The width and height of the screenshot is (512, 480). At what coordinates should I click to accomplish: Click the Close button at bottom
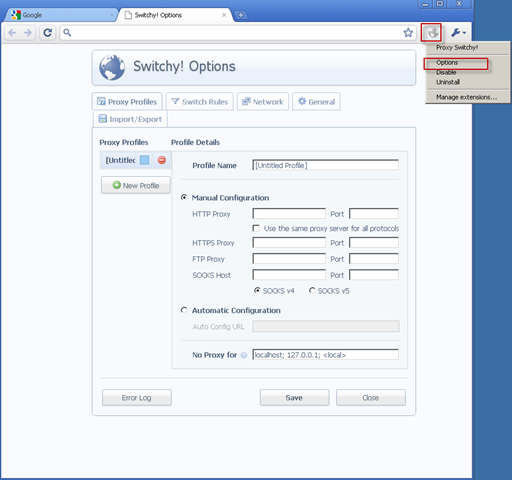click(371, 398)
